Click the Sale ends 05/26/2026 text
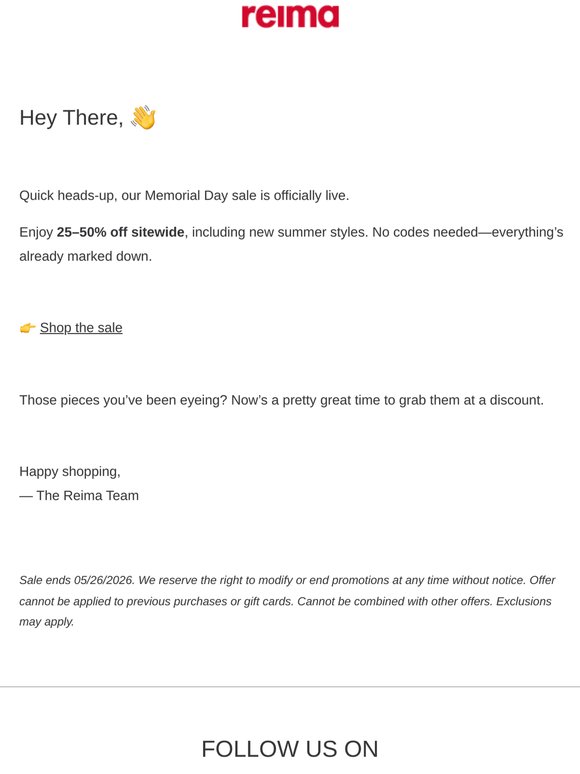 click(77, 580)
